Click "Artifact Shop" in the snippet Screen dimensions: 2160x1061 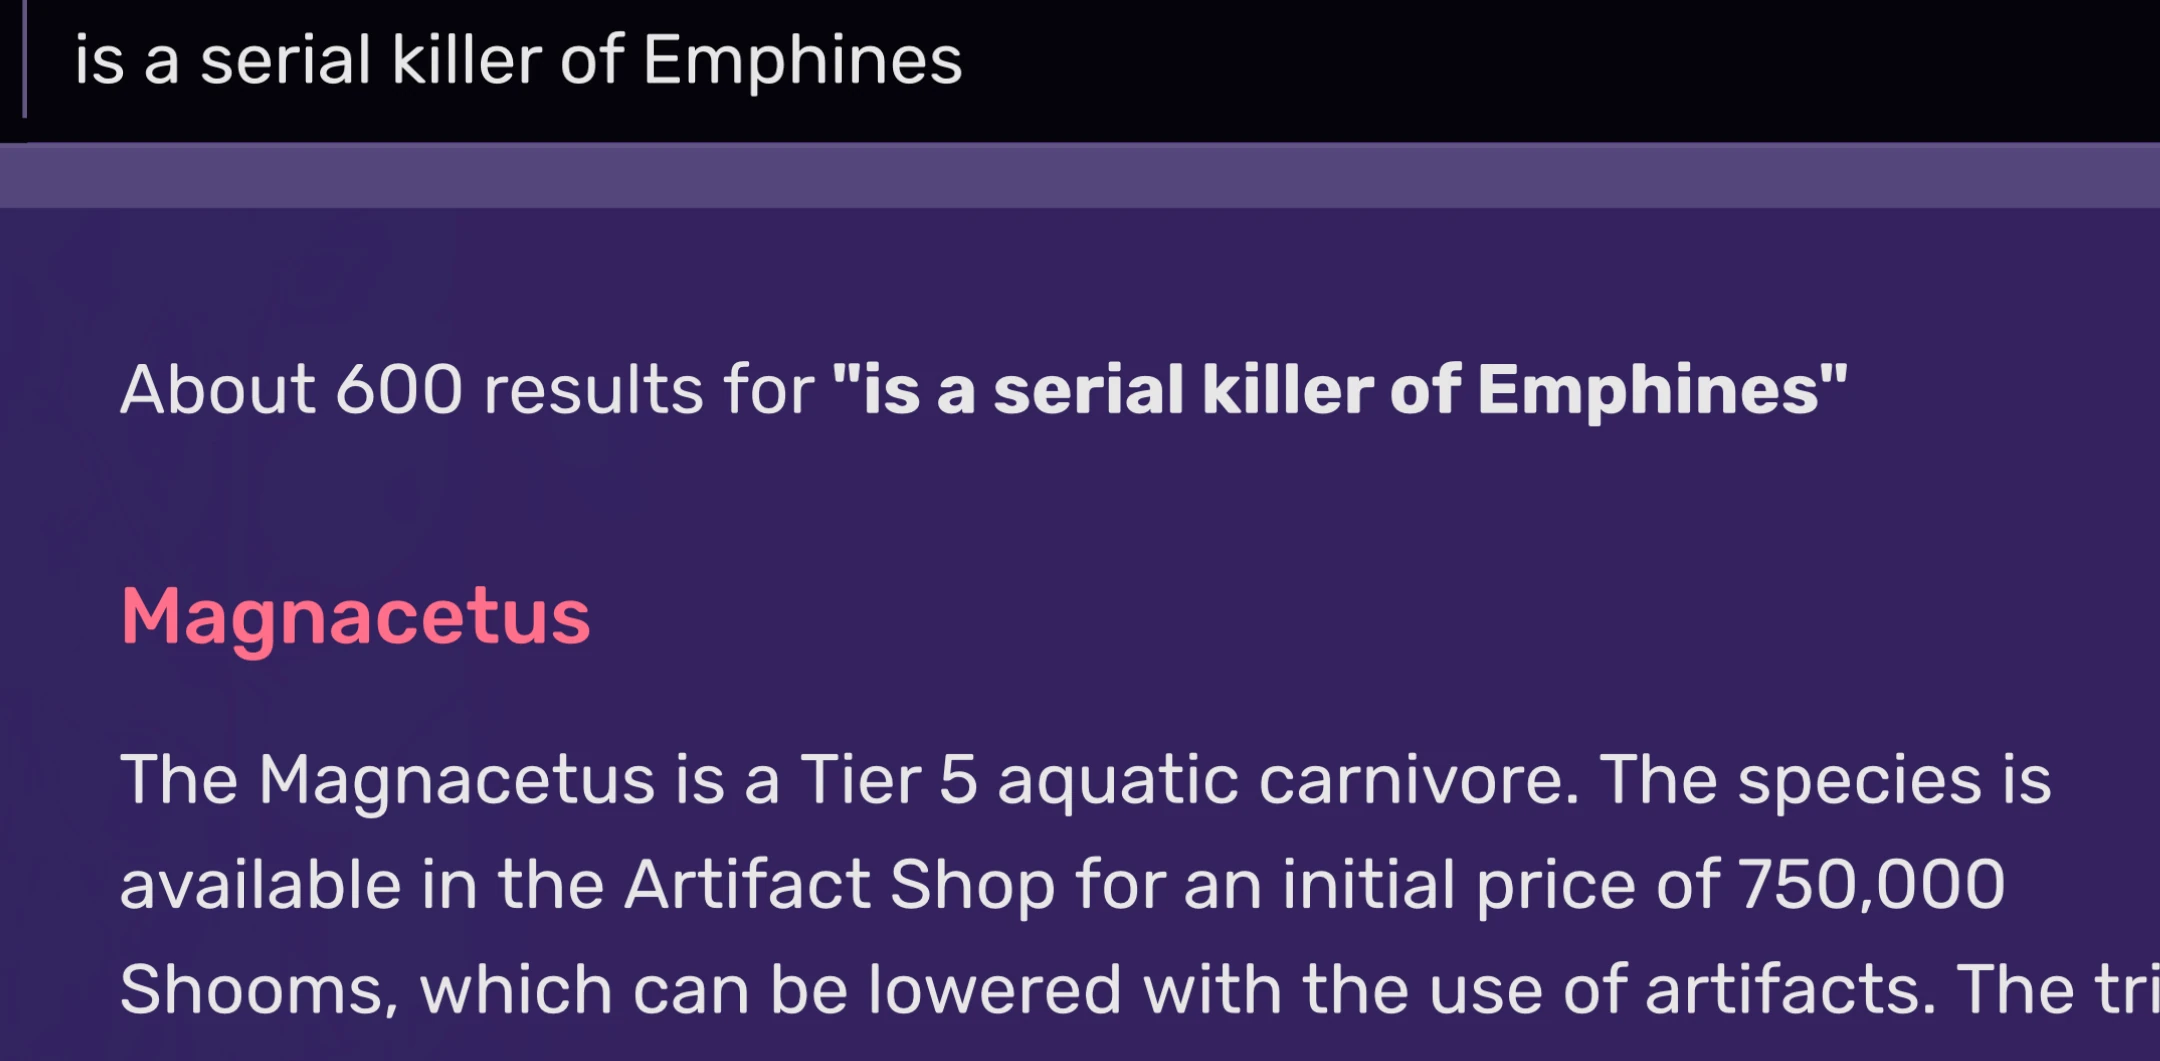click(x=839, y=885)
